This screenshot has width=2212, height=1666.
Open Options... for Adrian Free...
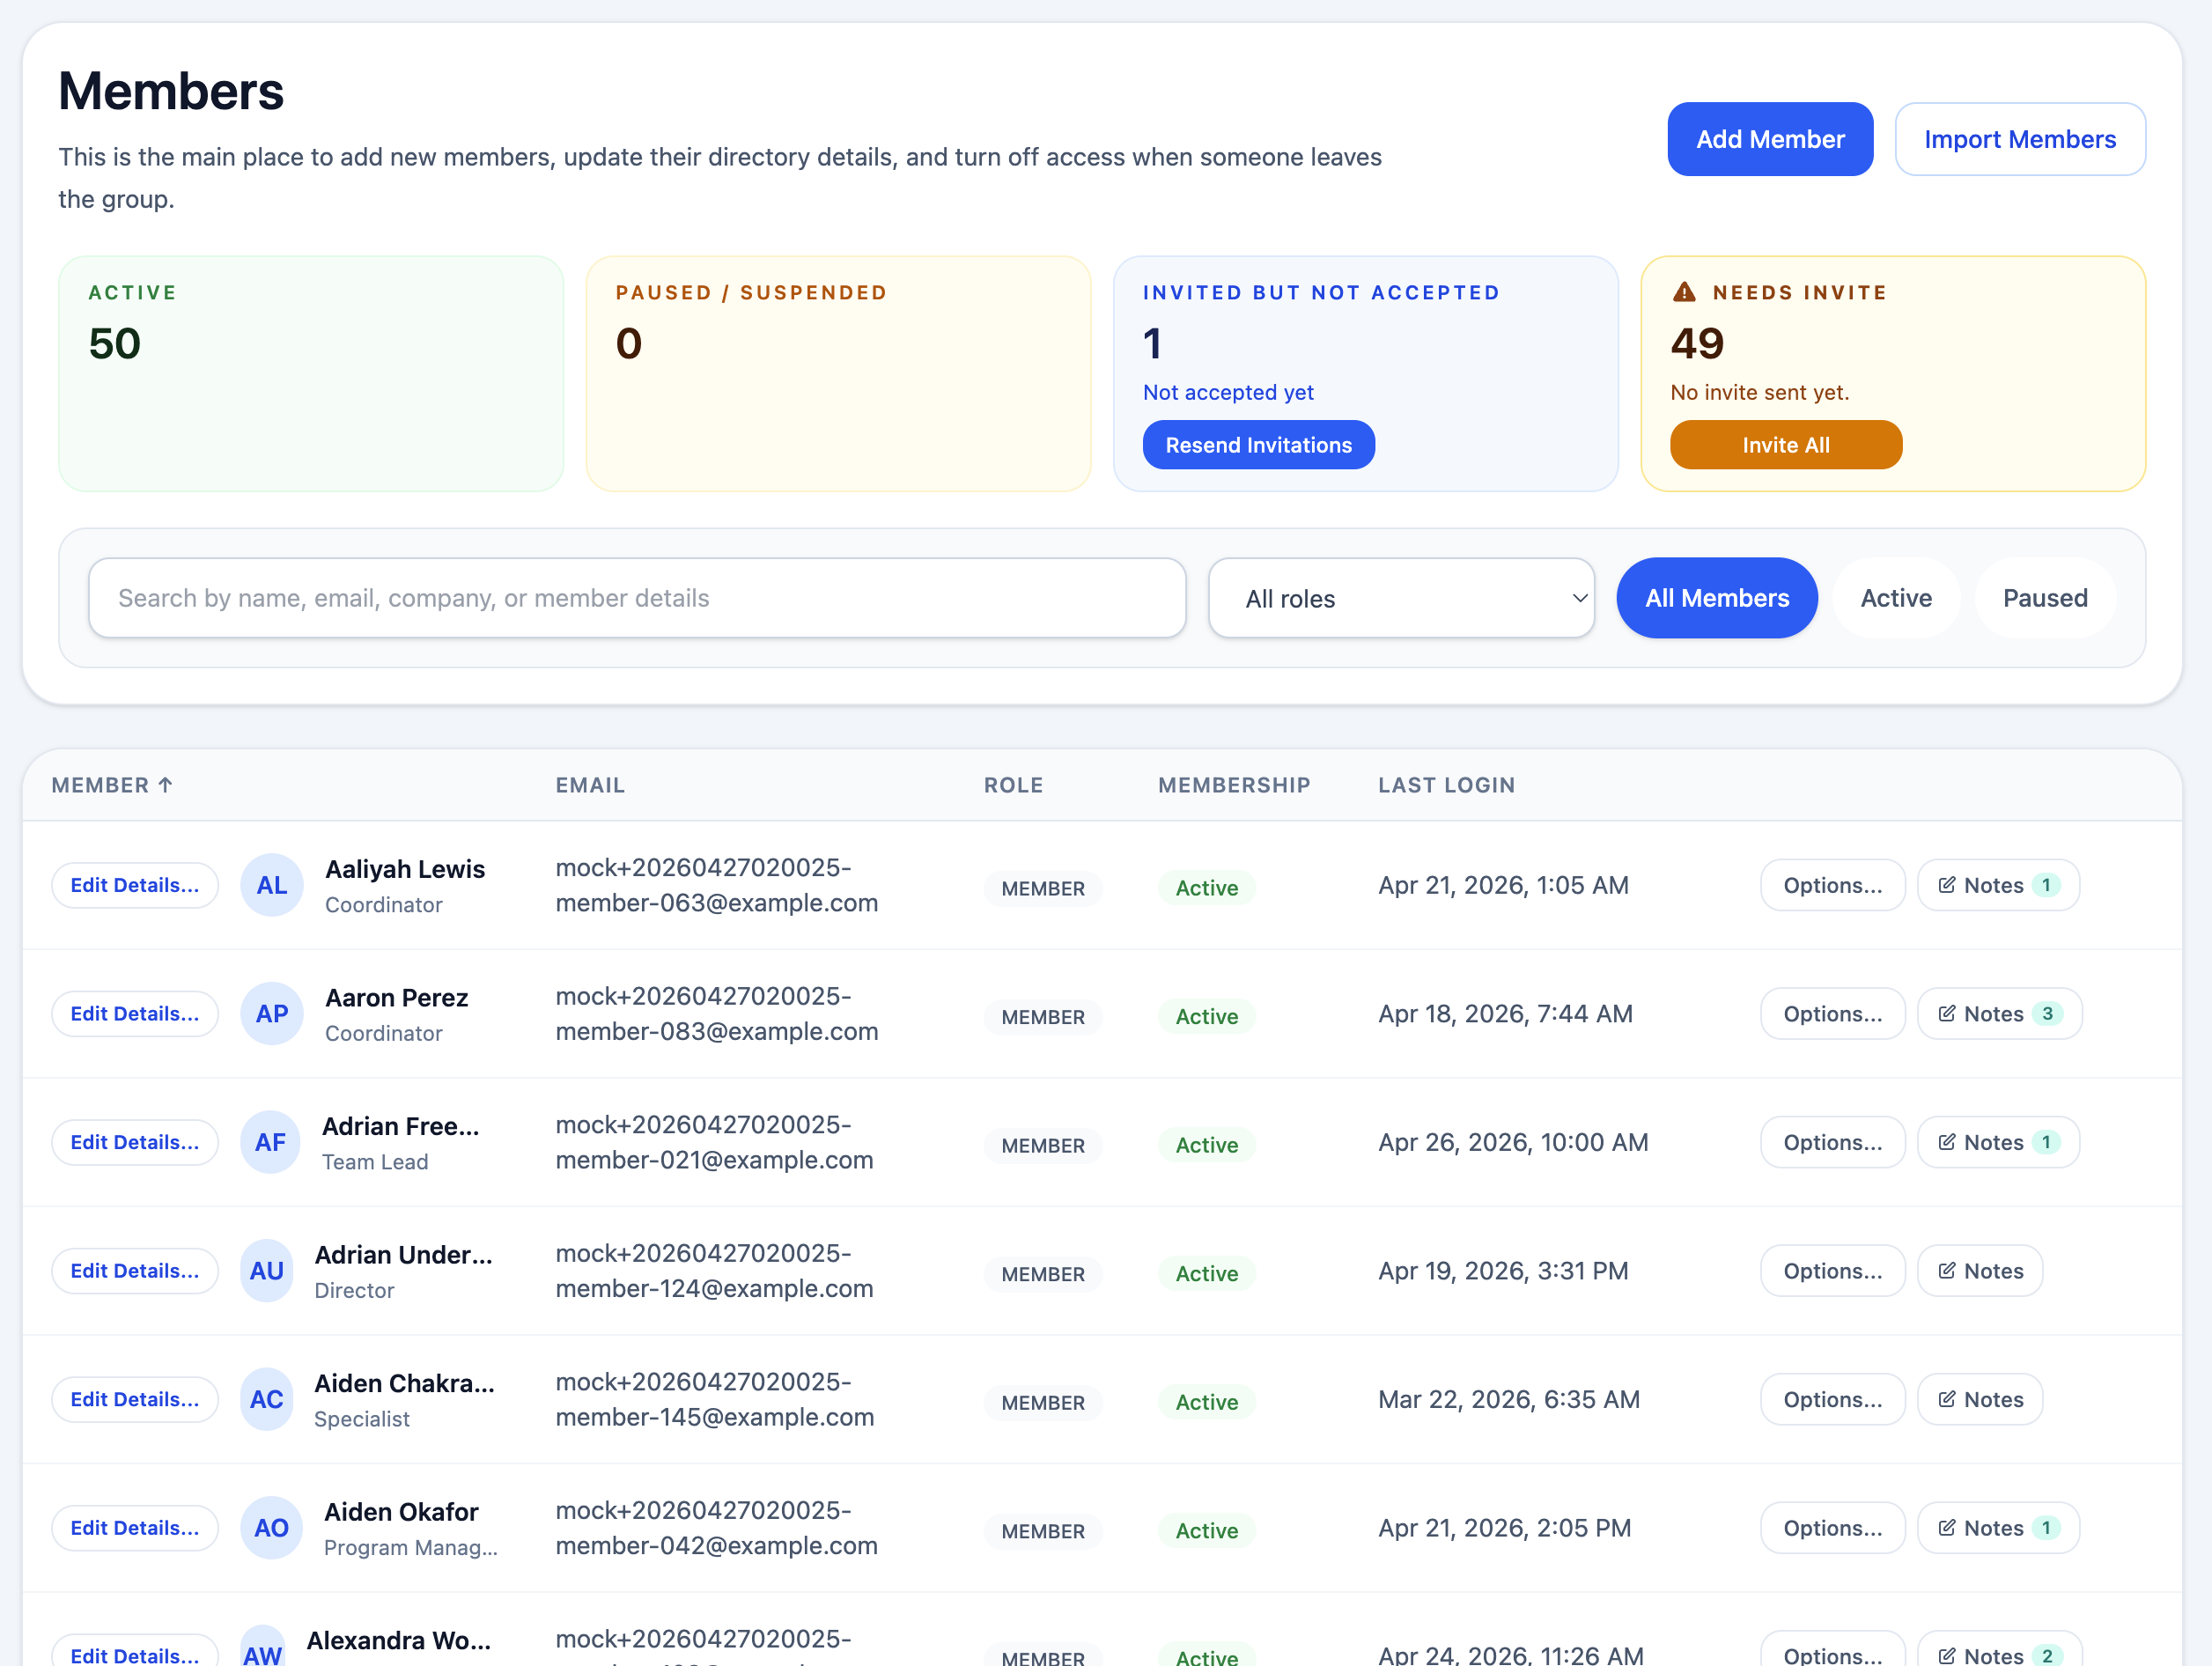(1832, 1142)
